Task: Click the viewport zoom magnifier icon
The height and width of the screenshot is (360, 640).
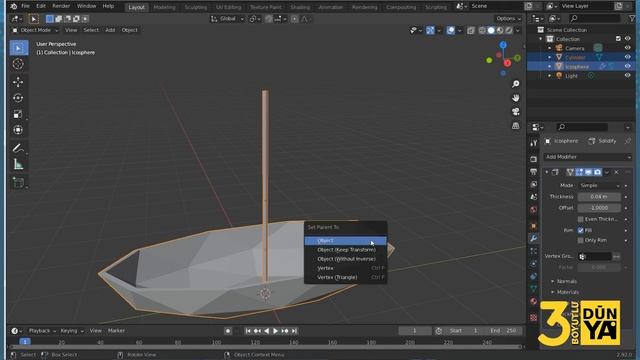Action: pyautogui.click(x=516, y=84)
